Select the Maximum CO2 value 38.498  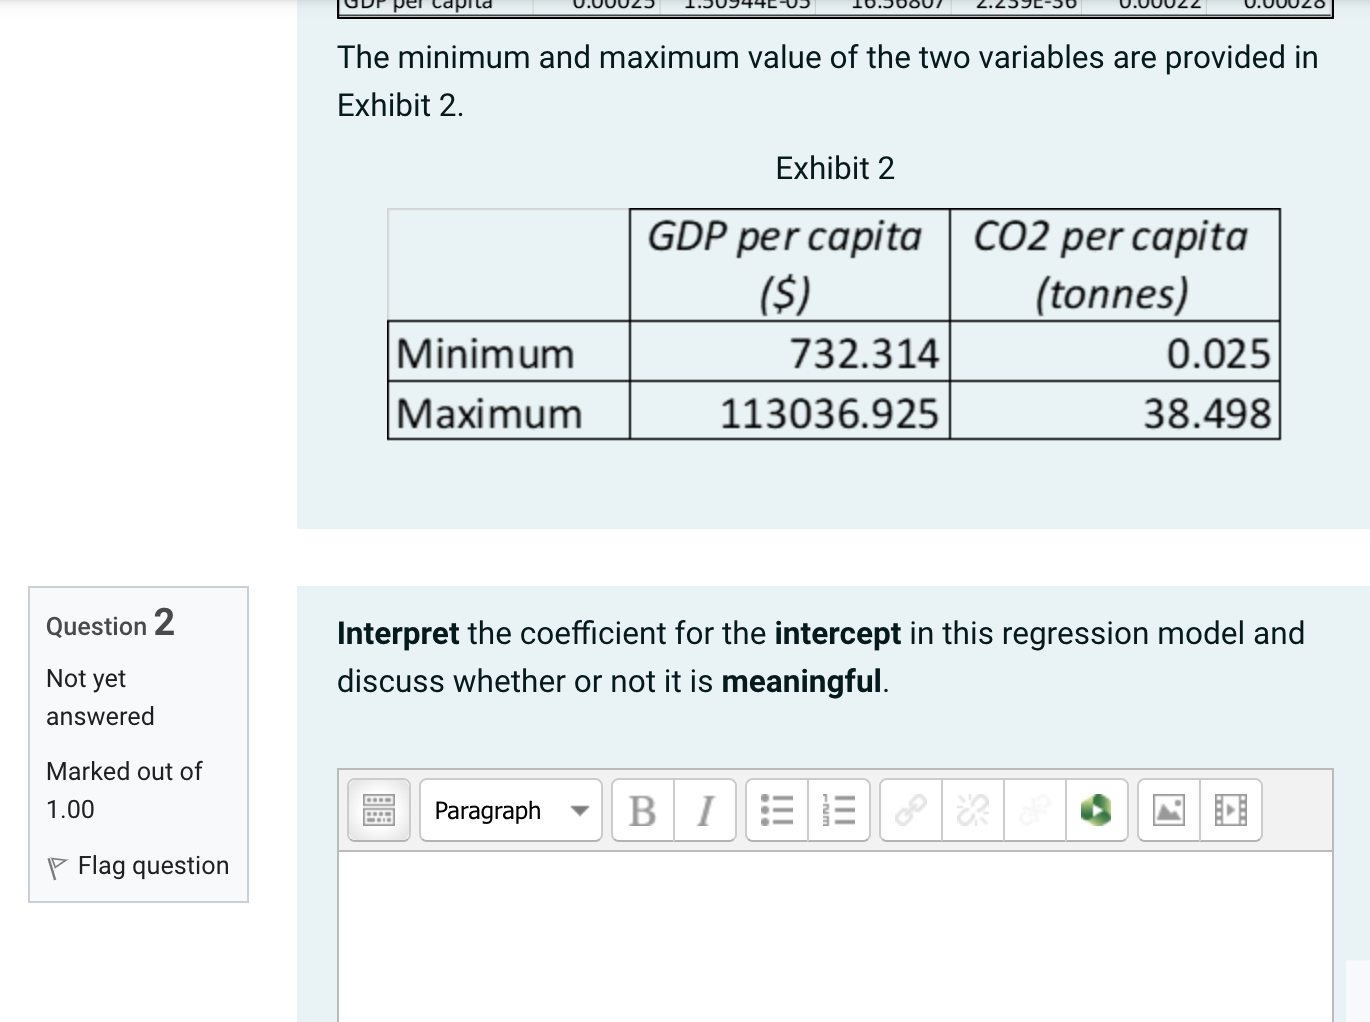point(1207,414)
